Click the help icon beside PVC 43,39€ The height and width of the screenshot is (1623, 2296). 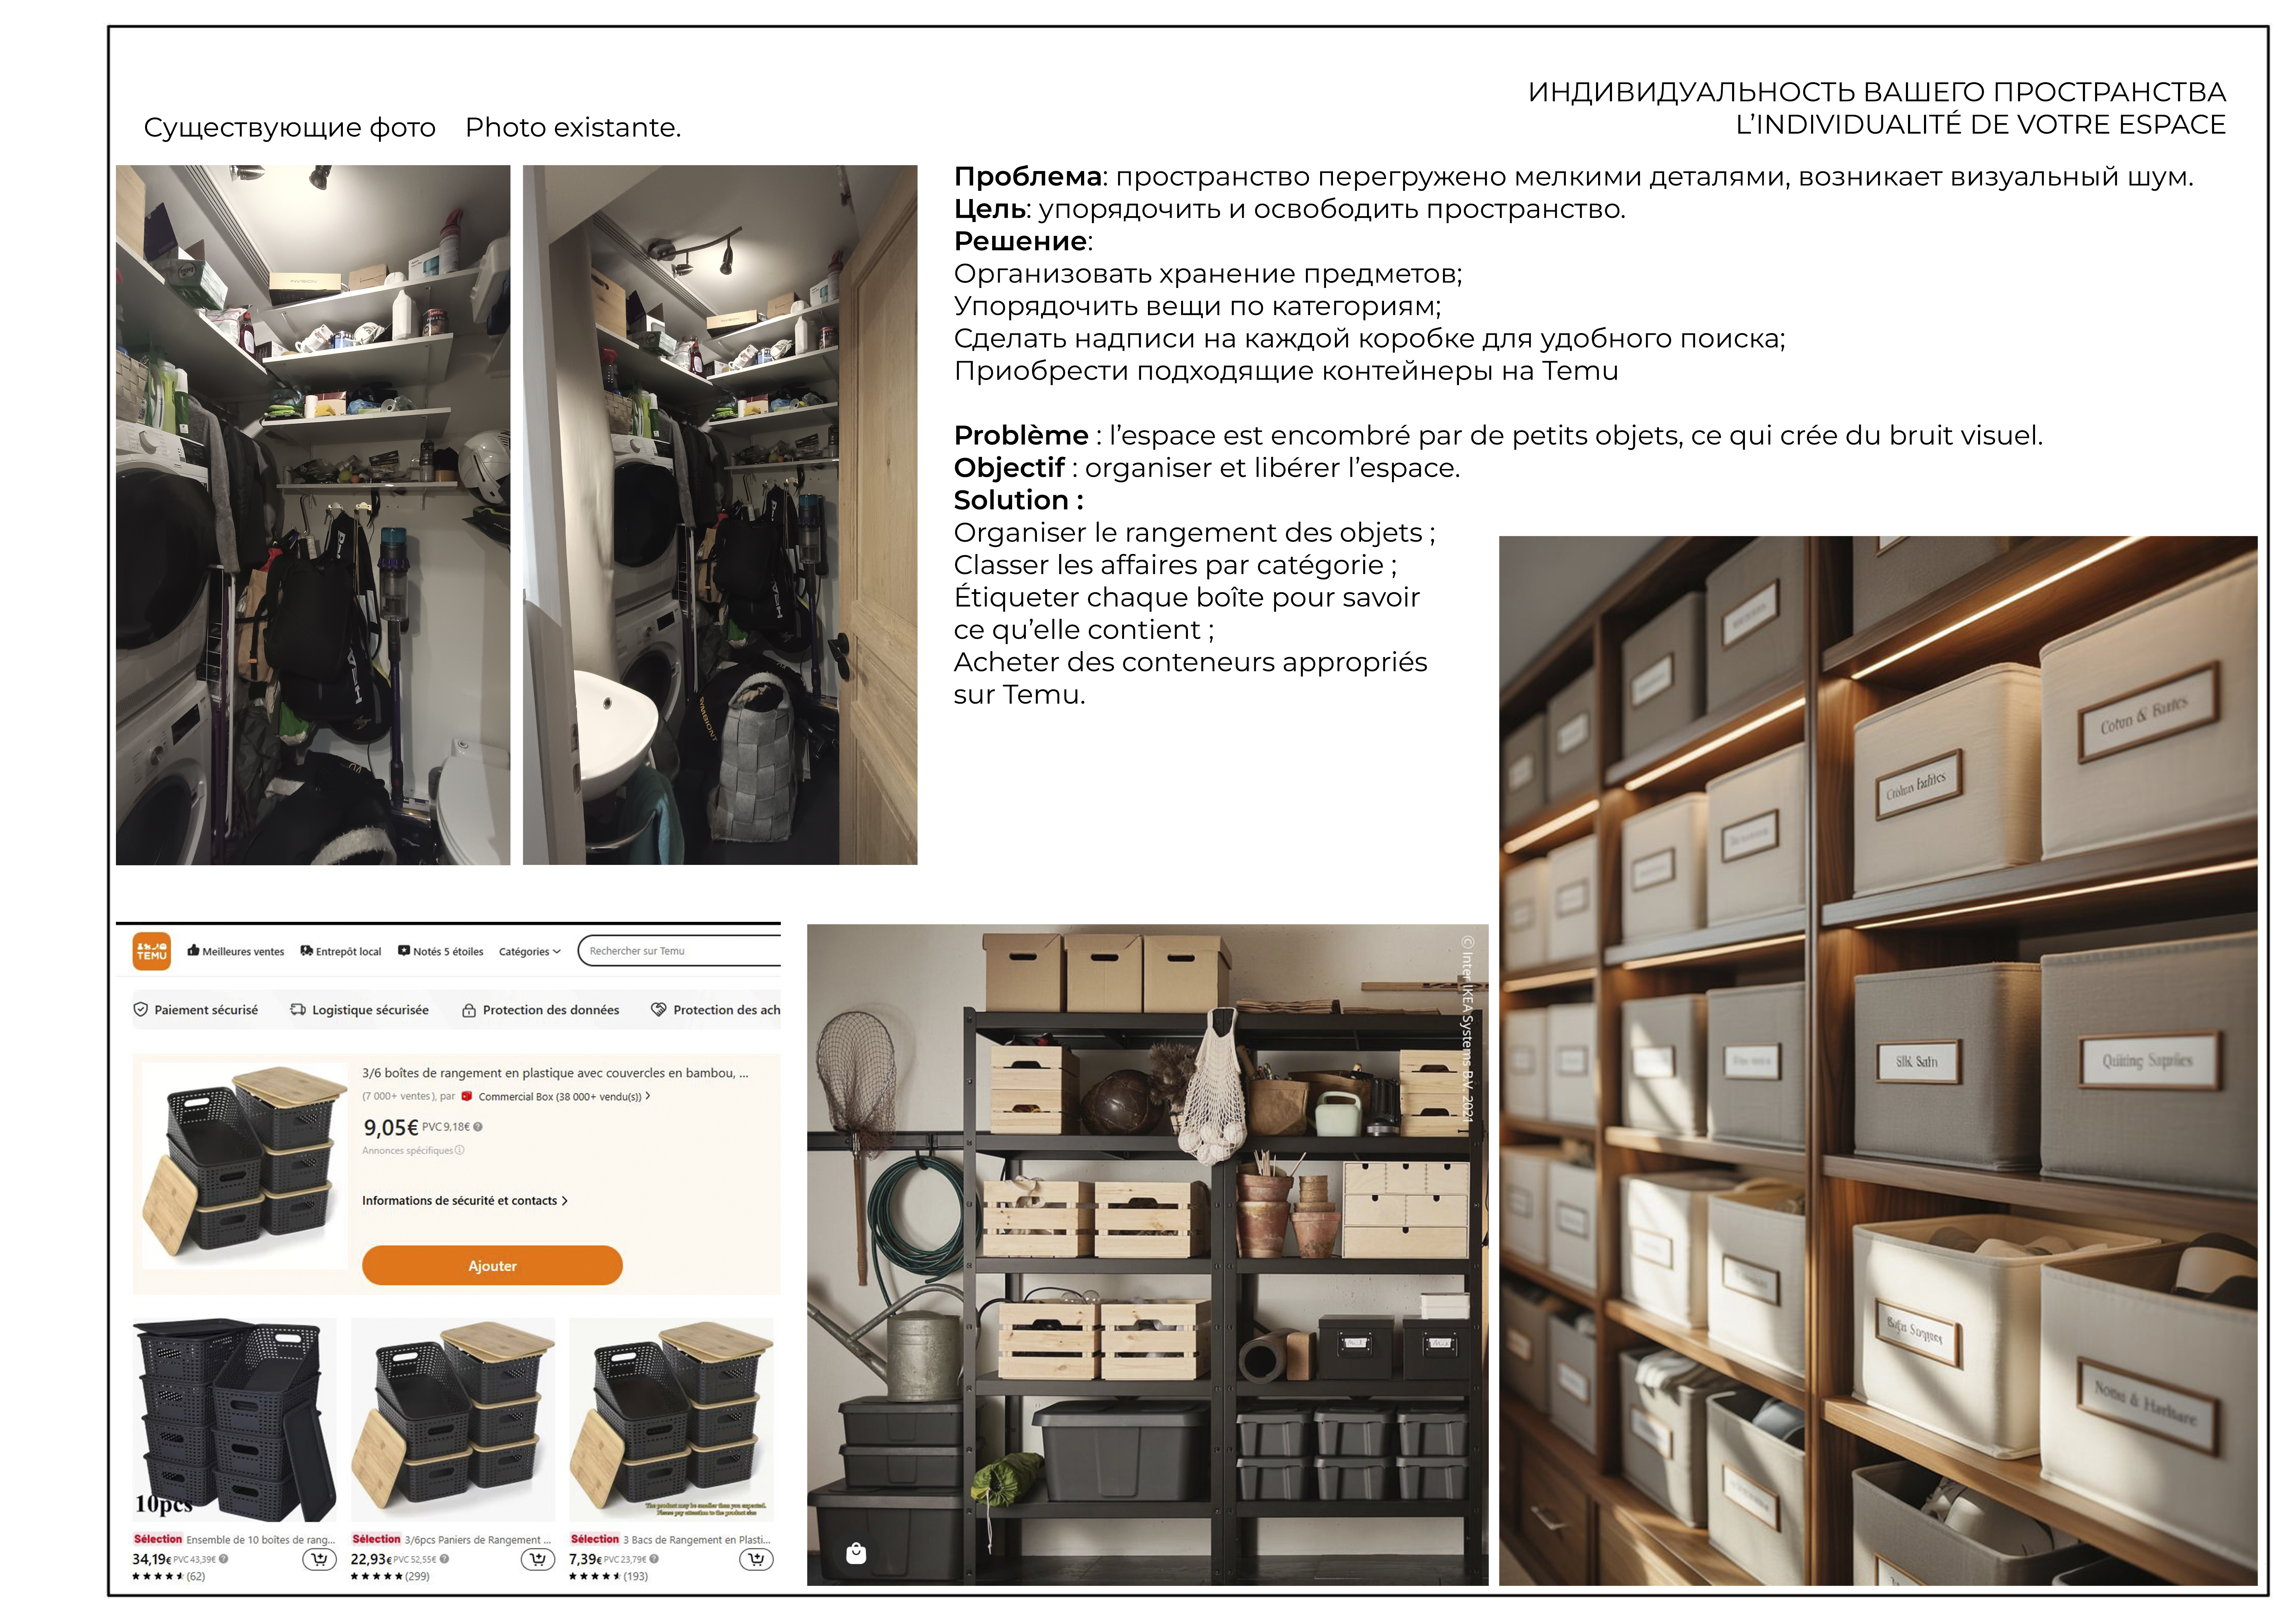pos(224,1559)
